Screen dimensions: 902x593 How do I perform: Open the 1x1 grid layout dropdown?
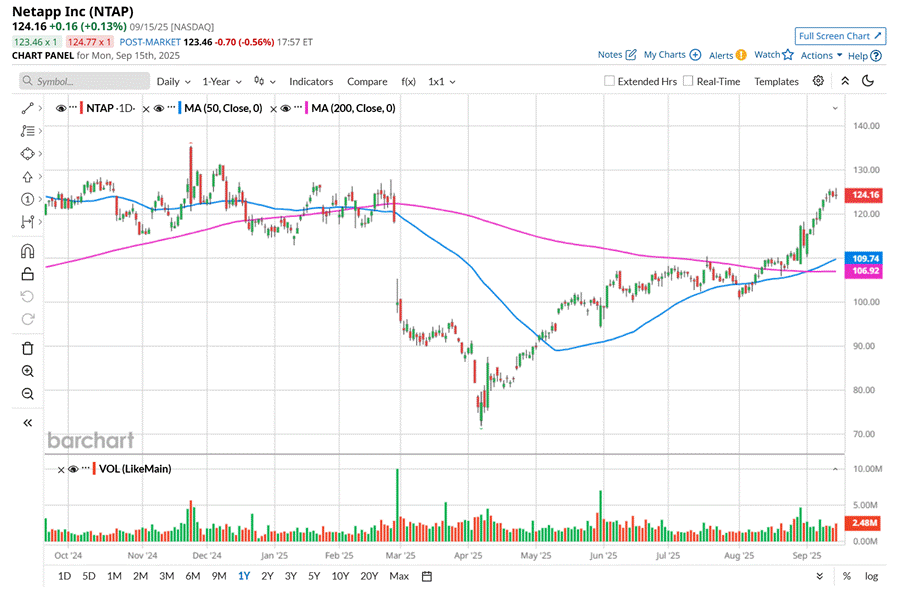click(x=441, y=82)
